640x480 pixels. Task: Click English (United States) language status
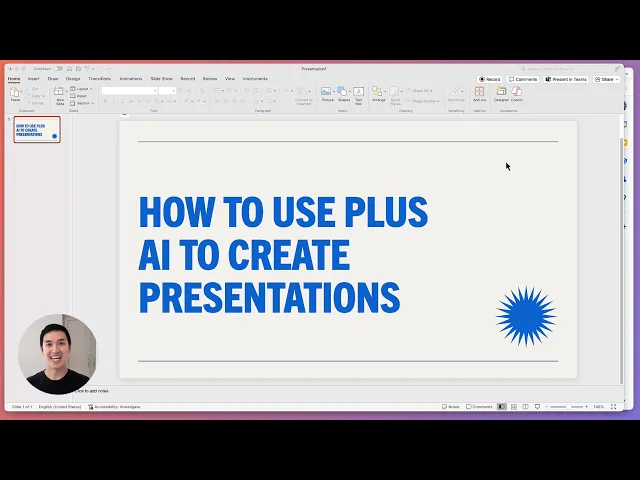click(60, 407)
